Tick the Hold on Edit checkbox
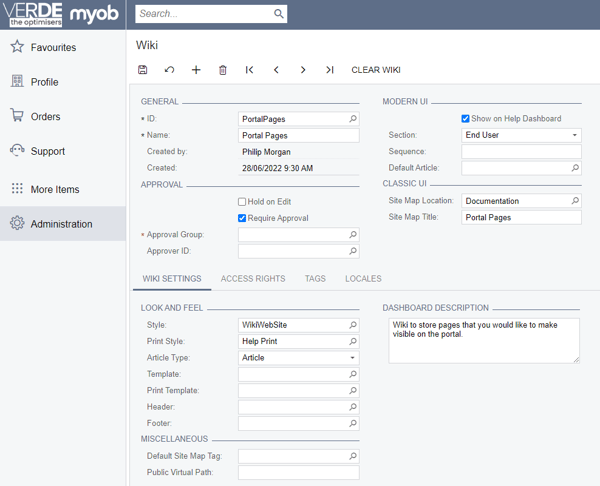This screenshot has width=600, height=486. (242, 202)
